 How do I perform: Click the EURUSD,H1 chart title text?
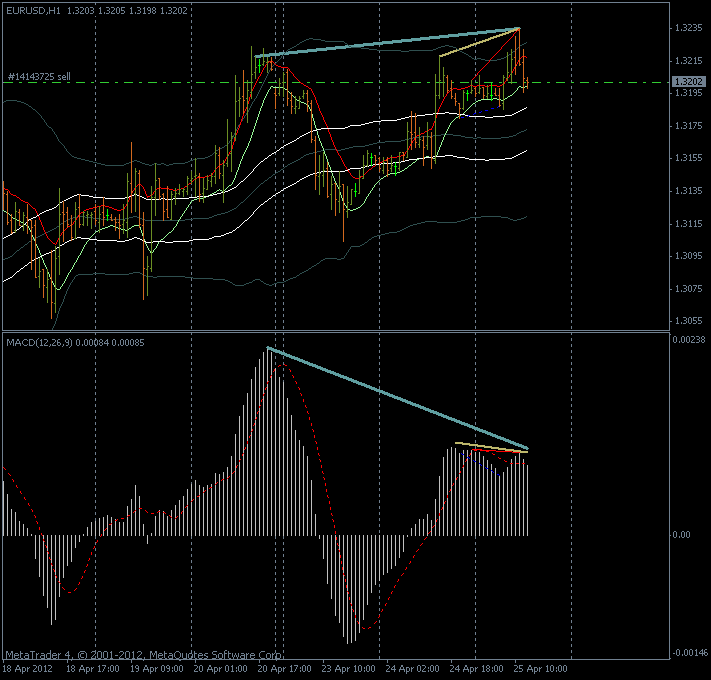point(28,9)
